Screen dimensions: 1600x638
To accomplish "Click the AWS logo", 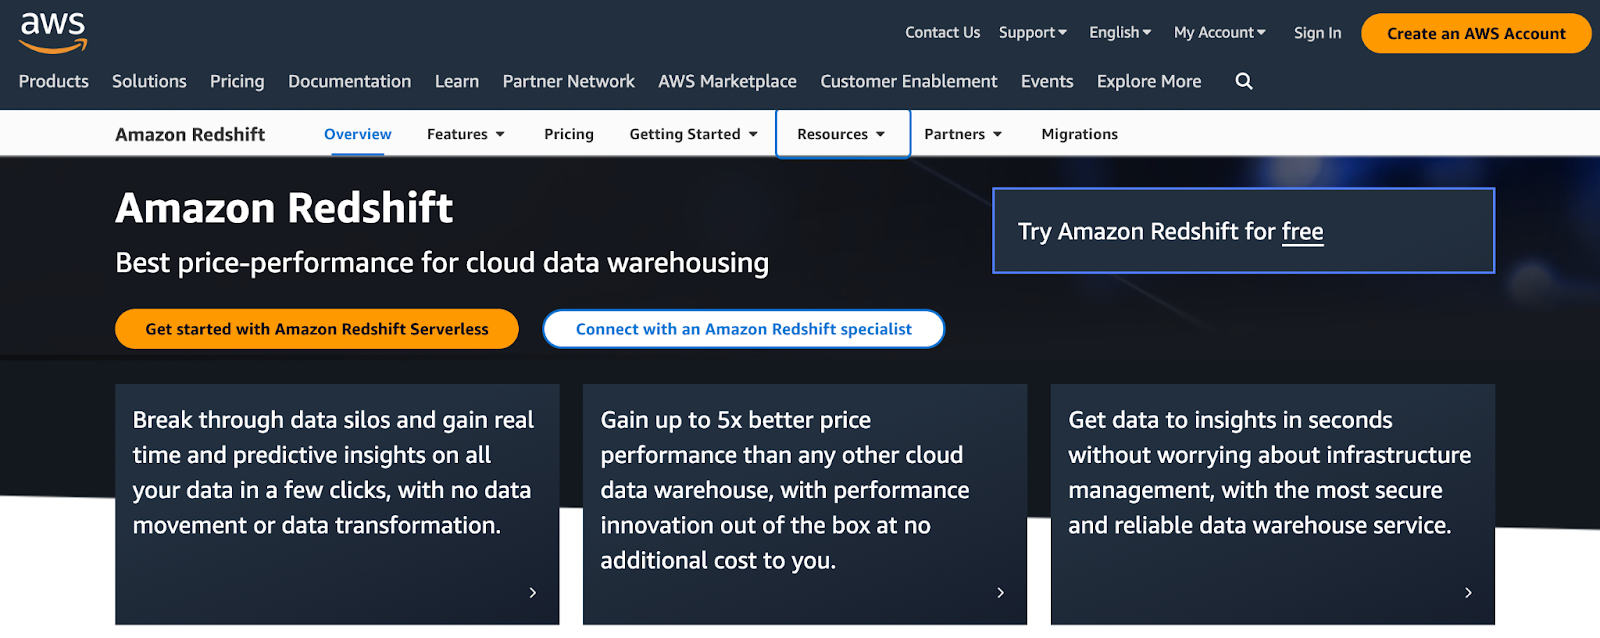I will pyautogui.click(x=53, y=32).
